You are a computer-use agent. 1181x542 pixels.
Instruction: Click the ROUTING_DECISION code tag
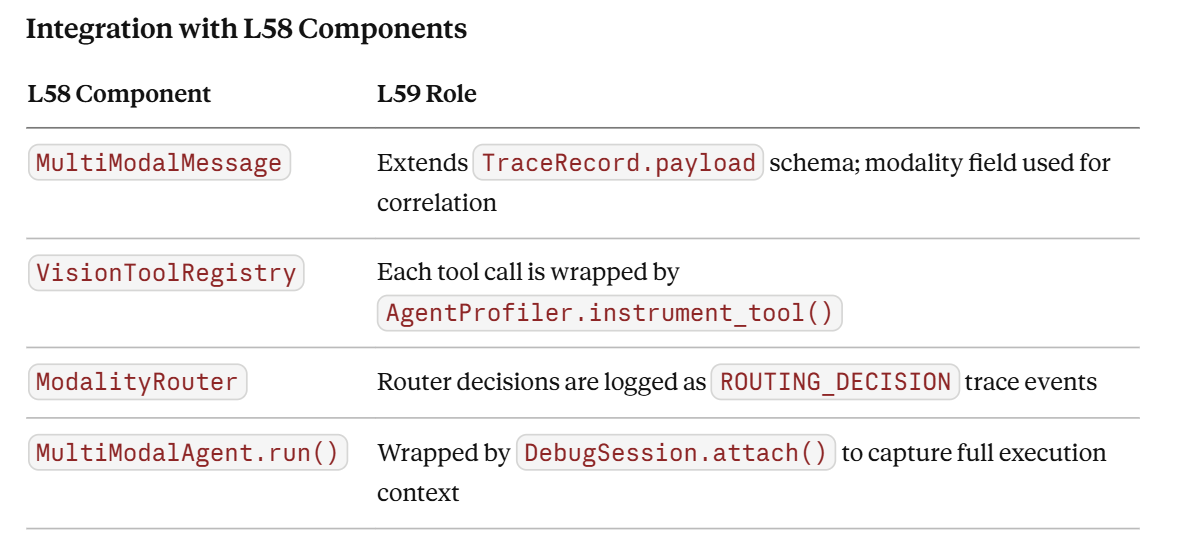pyautogui.click(x=835, y=382)
